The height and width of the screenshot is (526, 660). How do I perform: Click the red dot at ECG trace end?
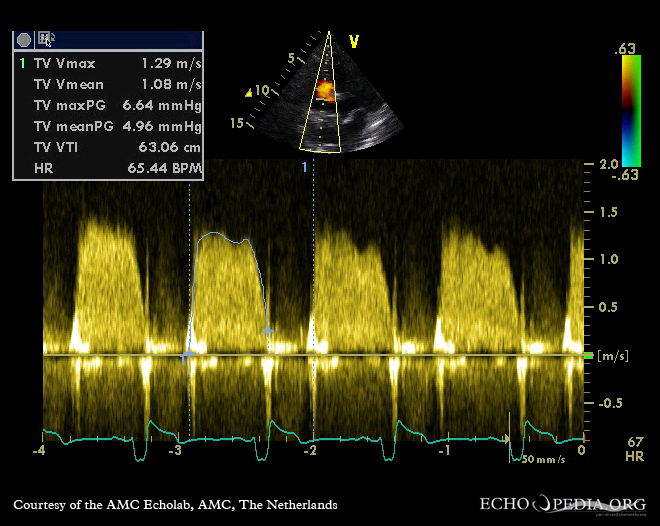(x=583, y=440)
